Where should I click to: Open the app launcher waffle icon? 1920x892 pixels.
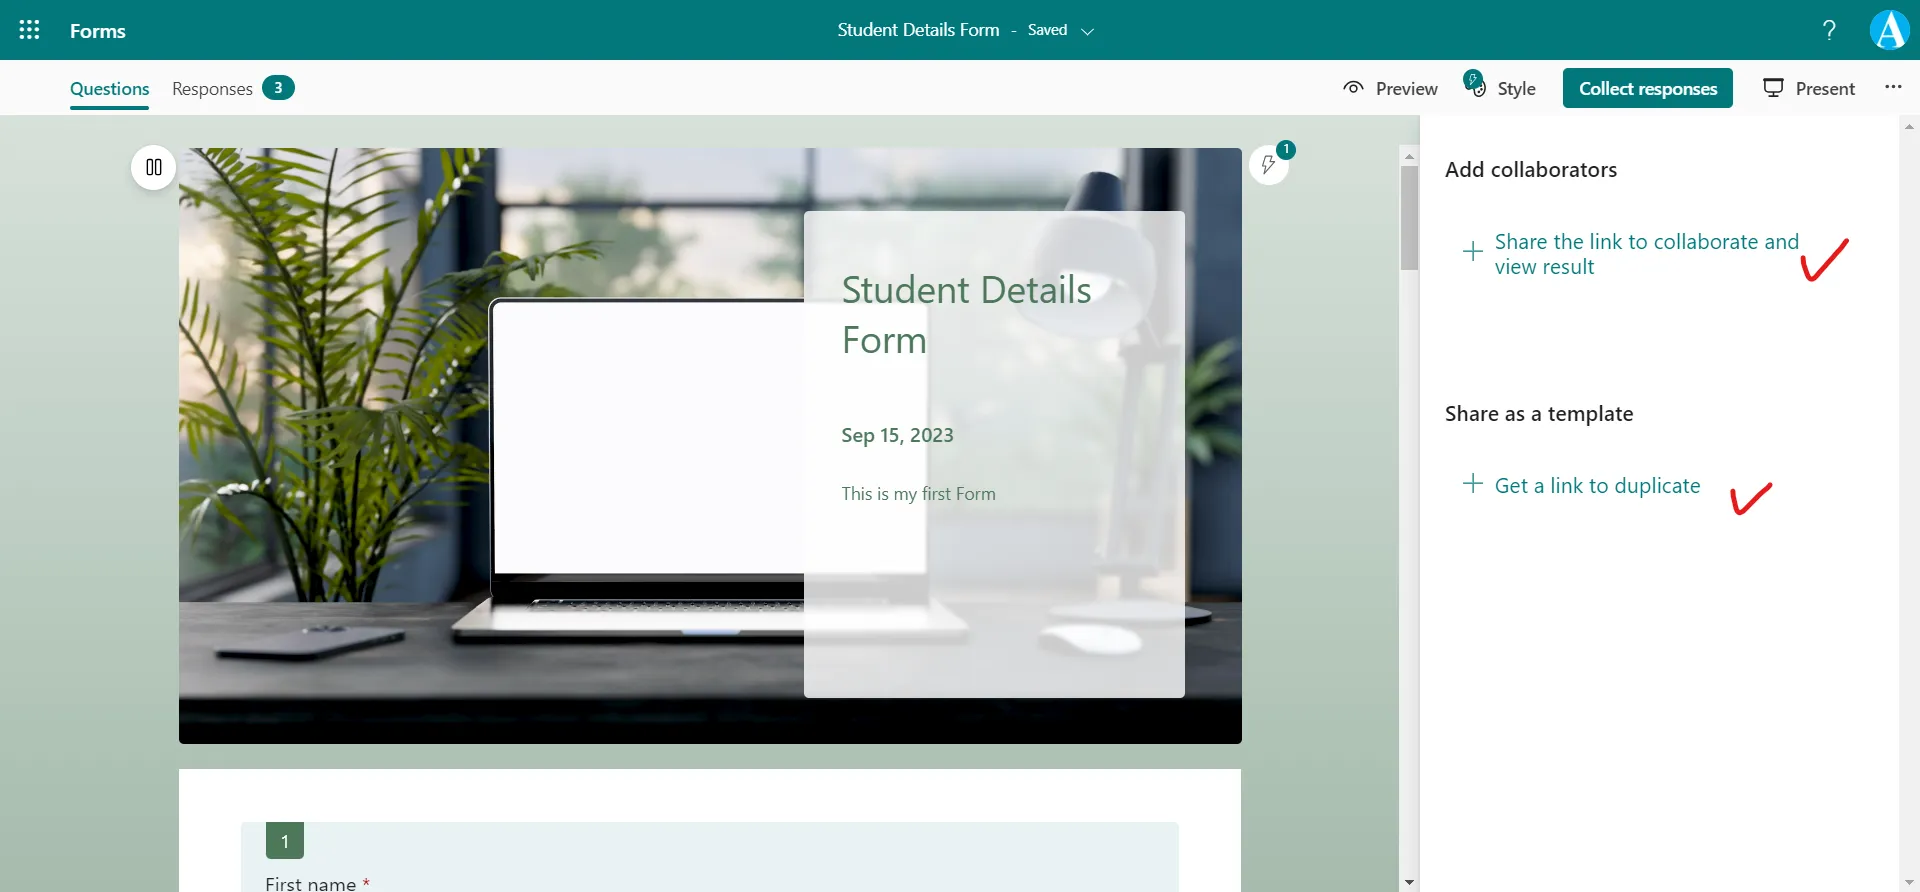[x=29, y=30]
